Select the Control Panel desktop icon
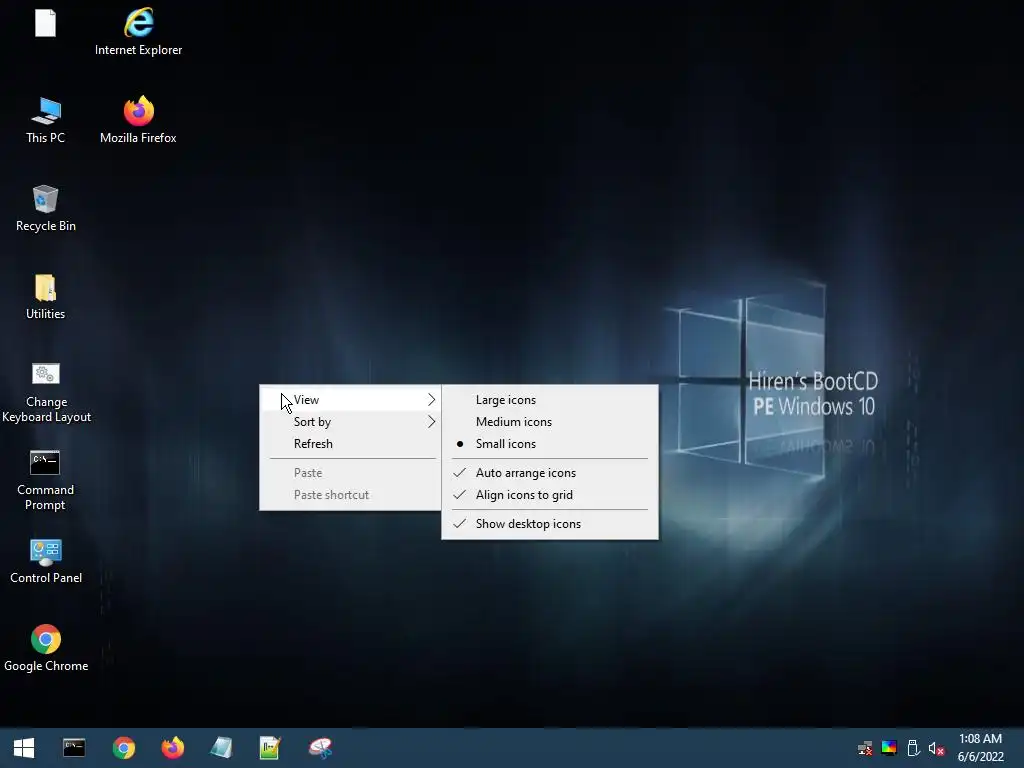1024x768 pixels. coord(46,560)
